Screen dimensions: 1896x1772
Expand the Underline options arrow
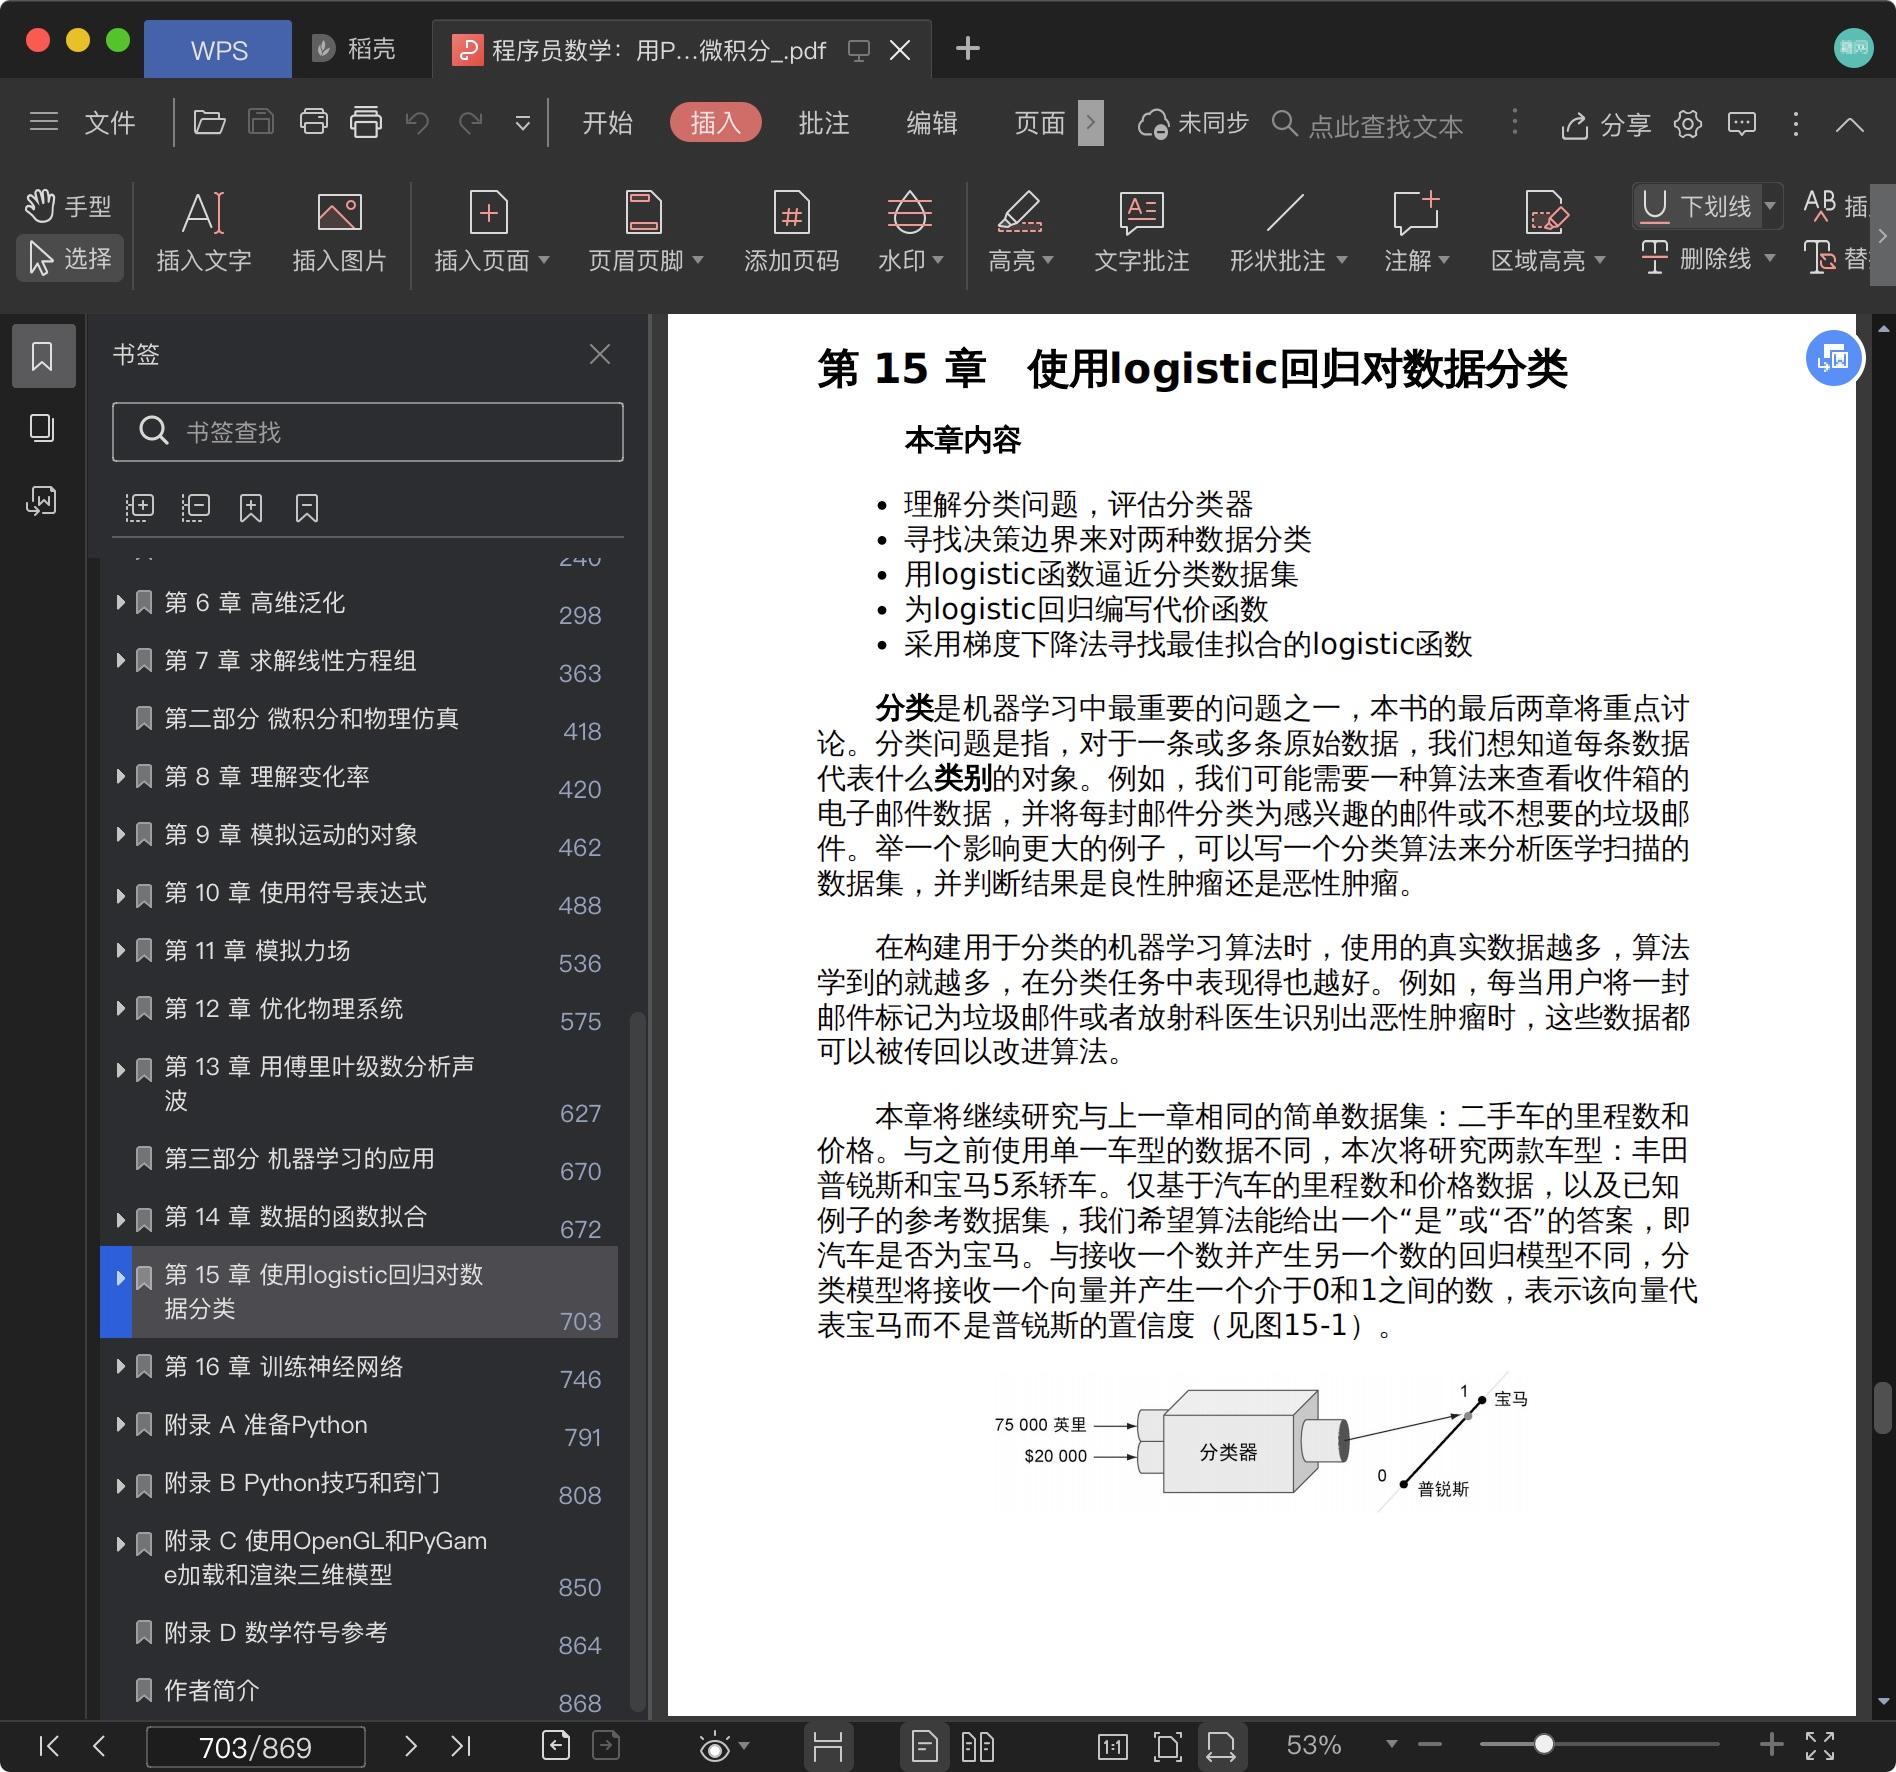(x=1770, y=206)
